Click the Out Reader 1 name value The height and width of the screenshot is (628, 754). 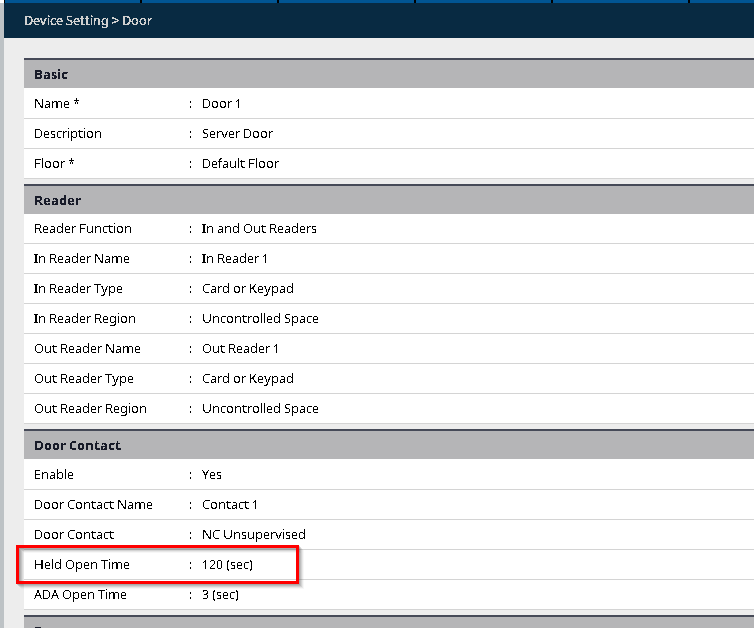point(240,349)
